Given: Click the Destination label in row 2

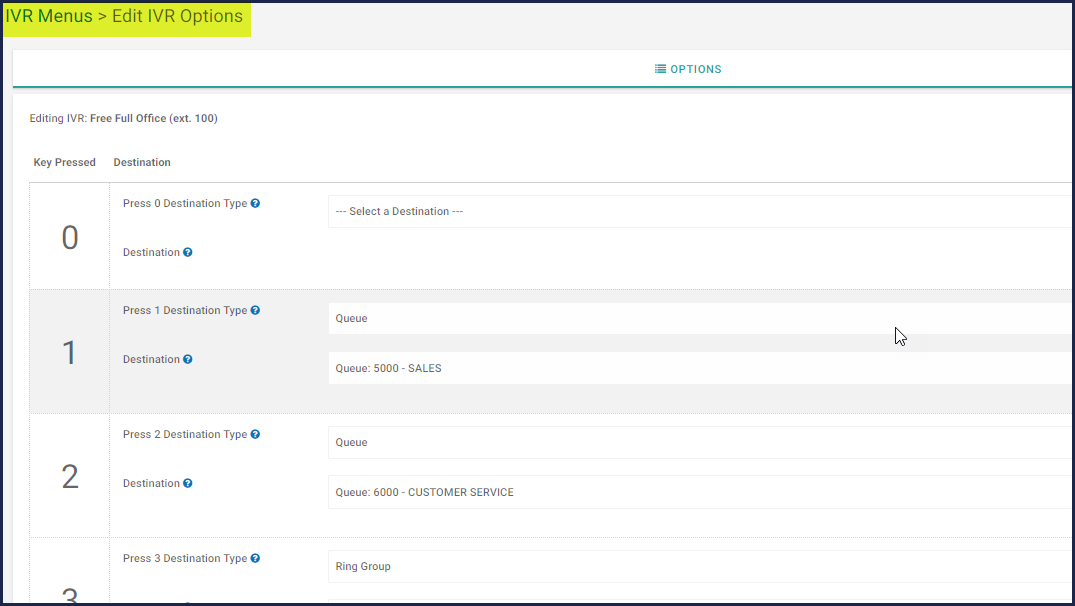Looking at the screenshot, I should 152,483.
